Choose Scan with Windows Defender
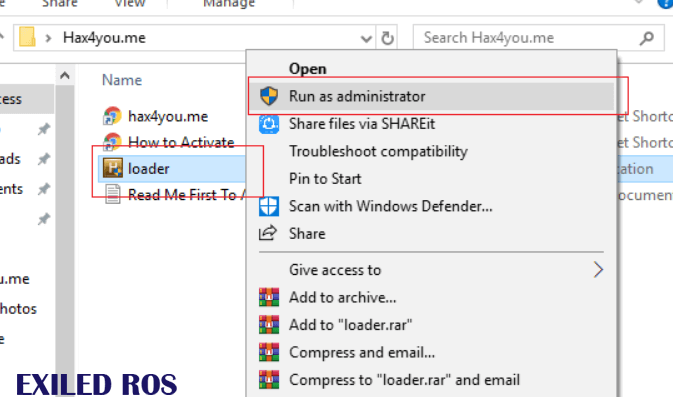 (391, 206)
